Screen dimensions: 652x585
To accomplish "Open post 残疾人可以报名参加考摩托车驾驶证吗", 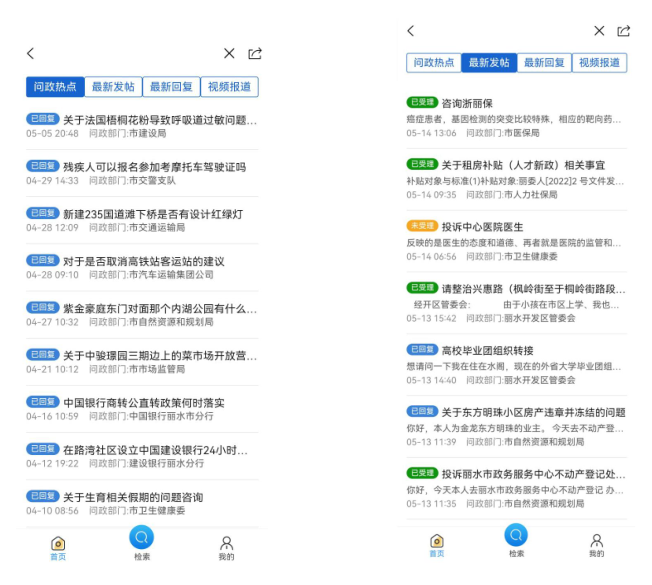I will click(155, 167).
